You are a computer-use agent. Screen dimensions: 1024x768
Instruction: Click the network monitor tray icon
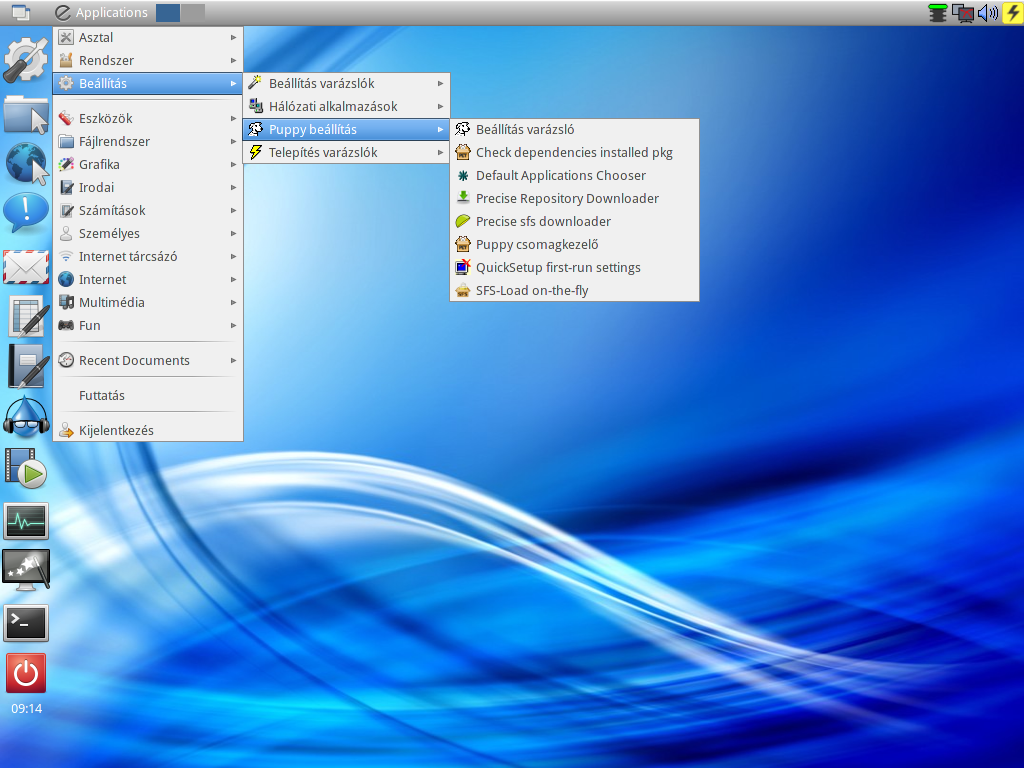[x=963, y=12]
